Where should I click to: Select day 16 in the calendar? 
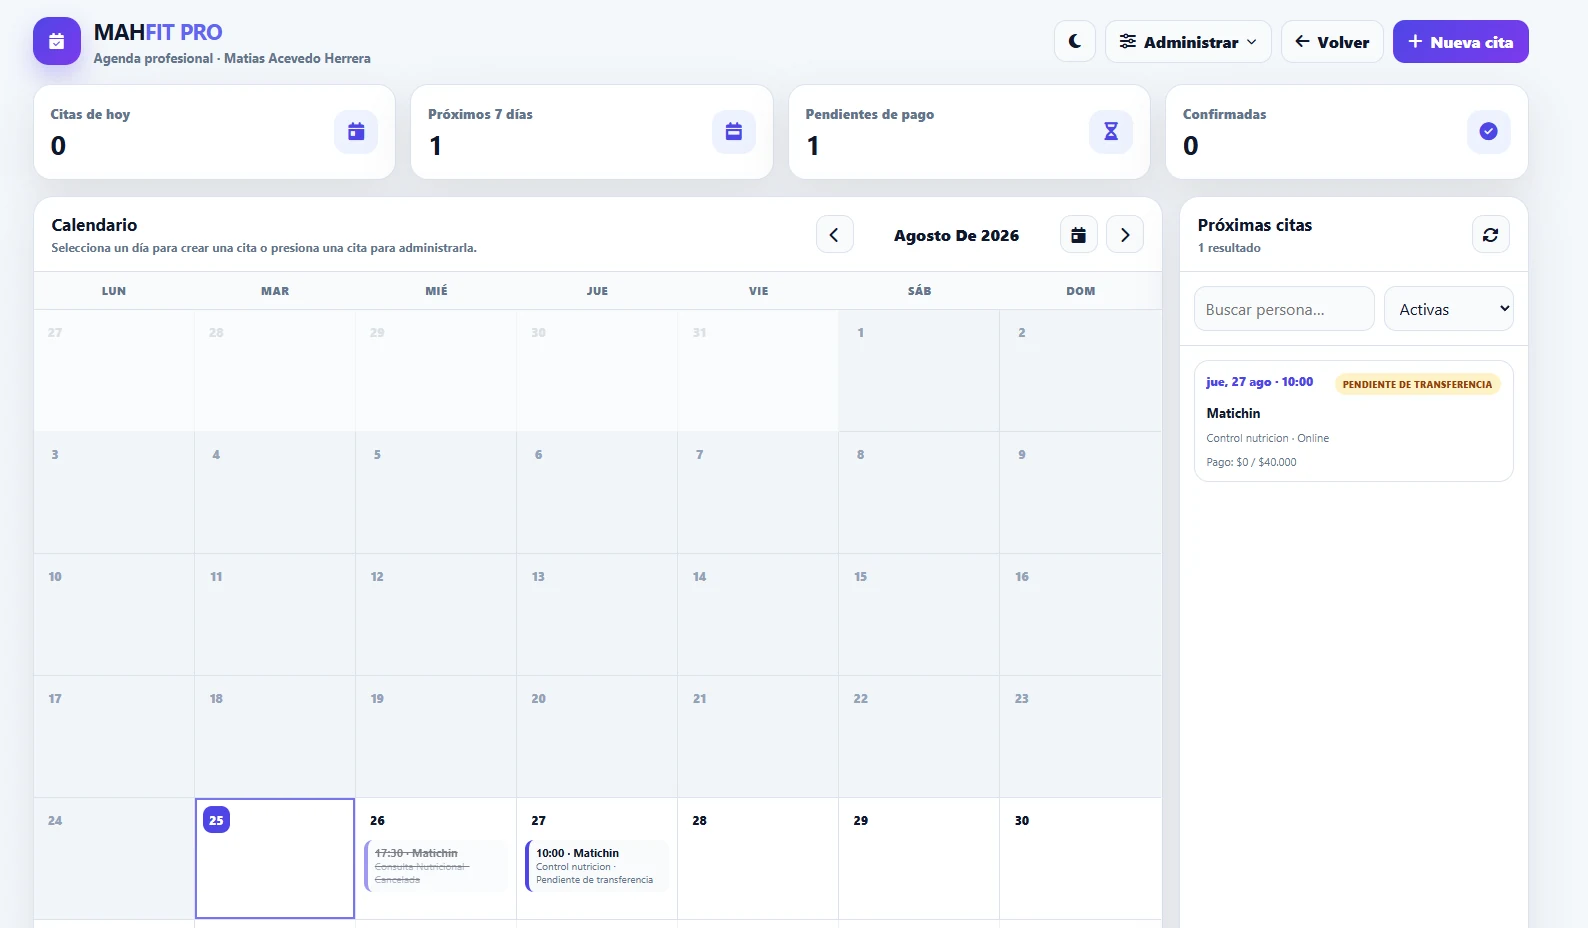(1080, 614)
